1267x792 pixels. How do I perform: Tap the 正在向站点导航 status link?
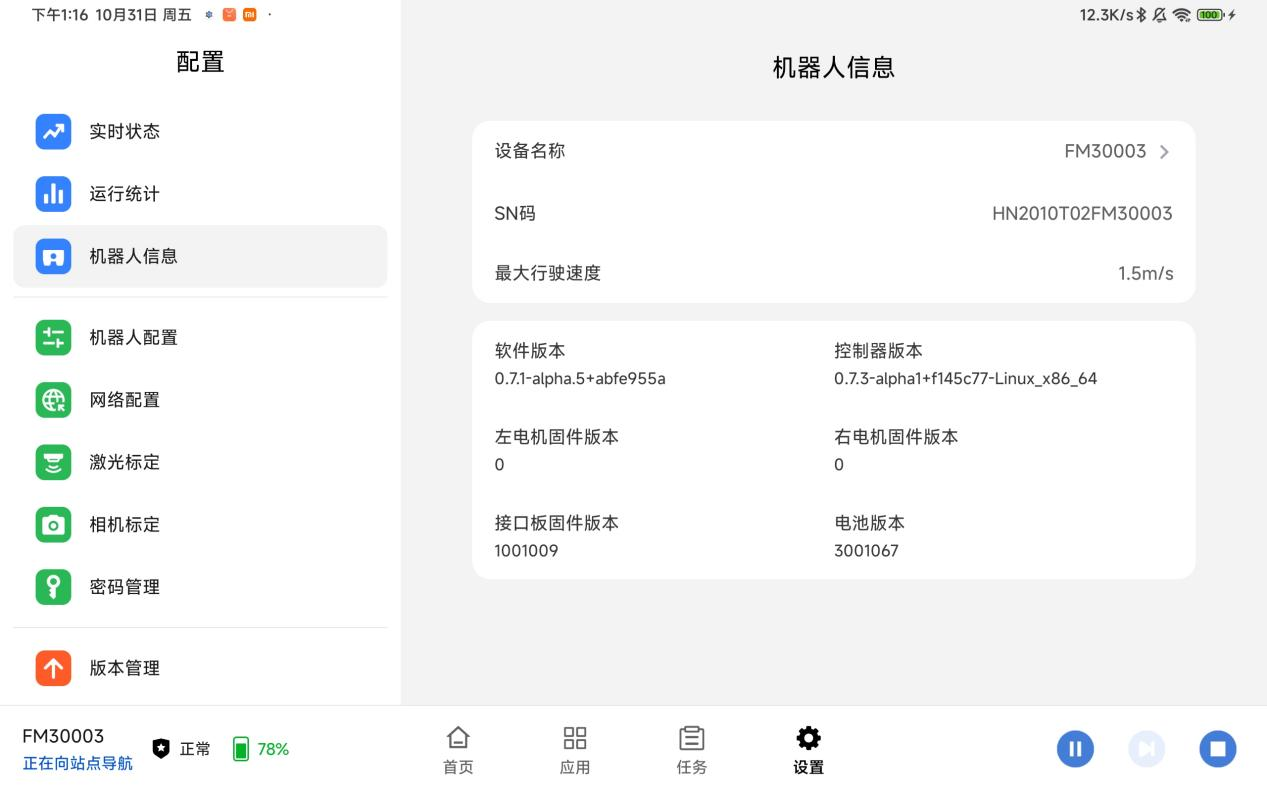(x=77, y=763)
